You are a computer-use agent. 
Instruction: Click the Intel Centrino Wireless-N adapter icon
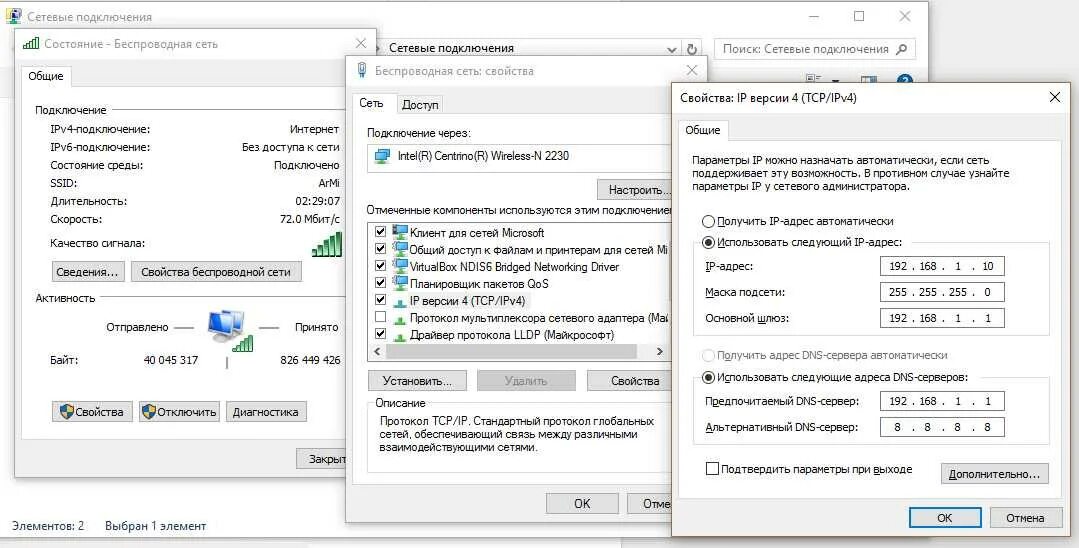click(x=382, y=156)
